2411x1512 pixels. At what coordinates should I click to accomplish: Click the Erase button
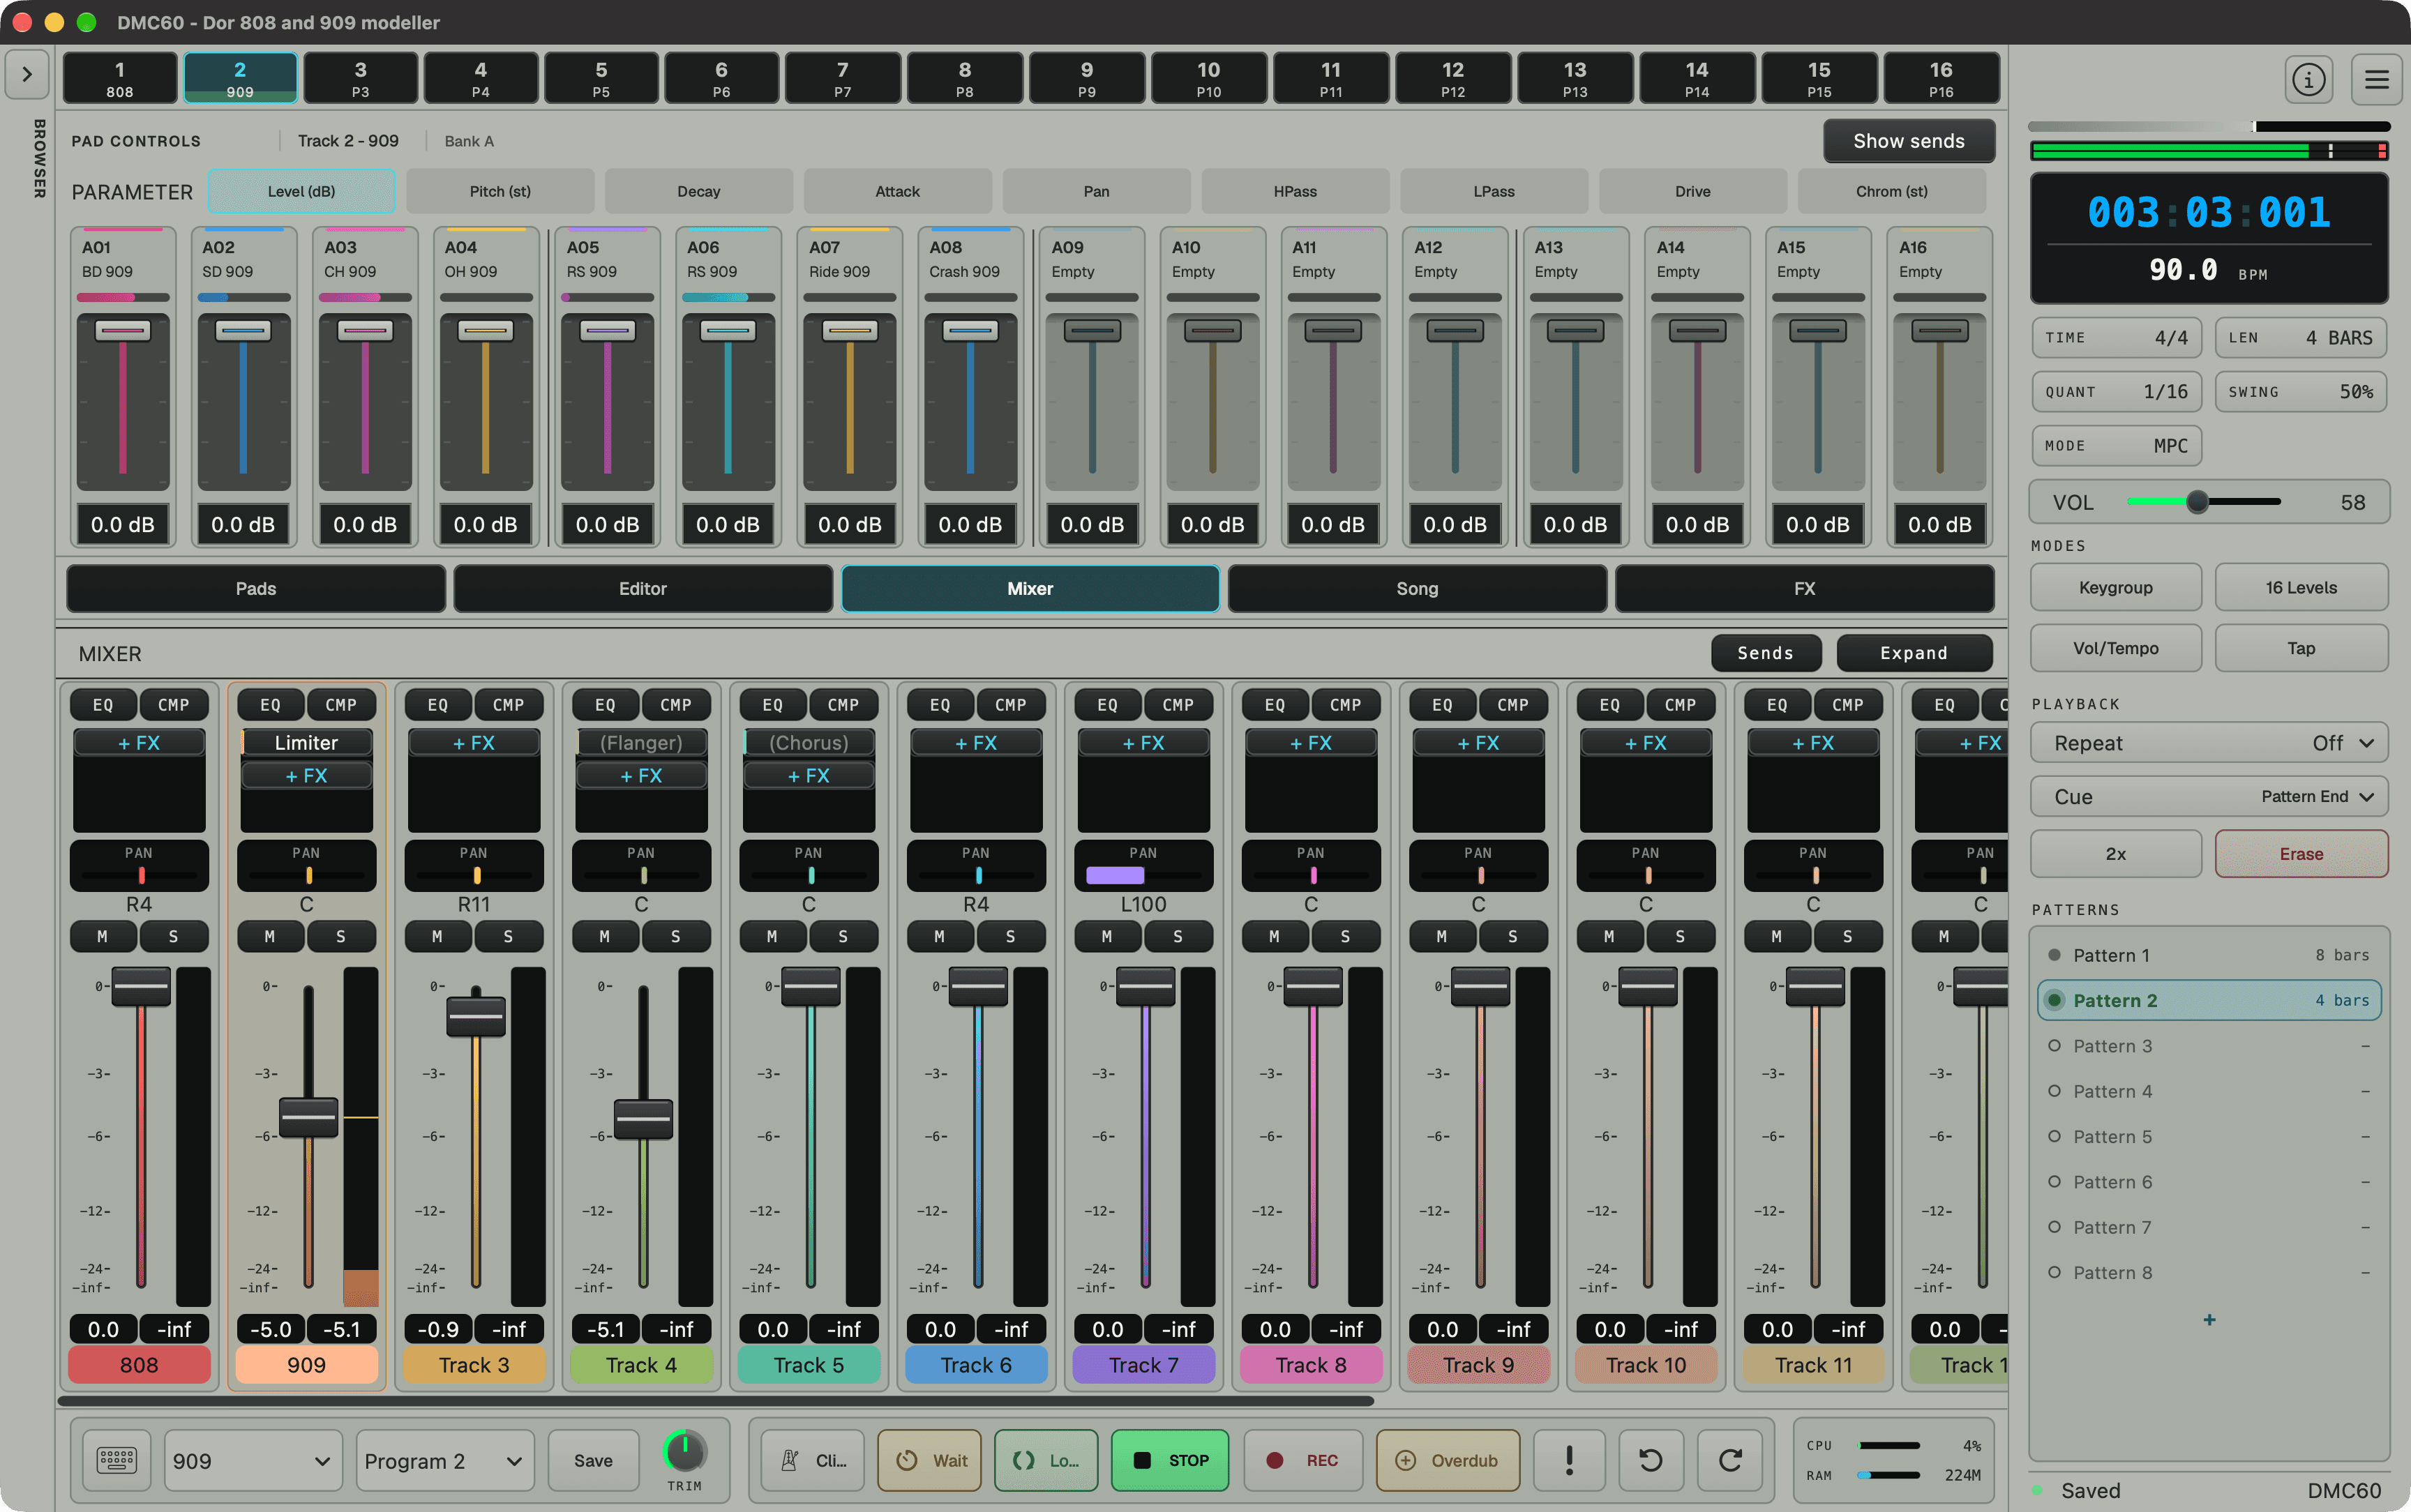(x=2301, y=854)
